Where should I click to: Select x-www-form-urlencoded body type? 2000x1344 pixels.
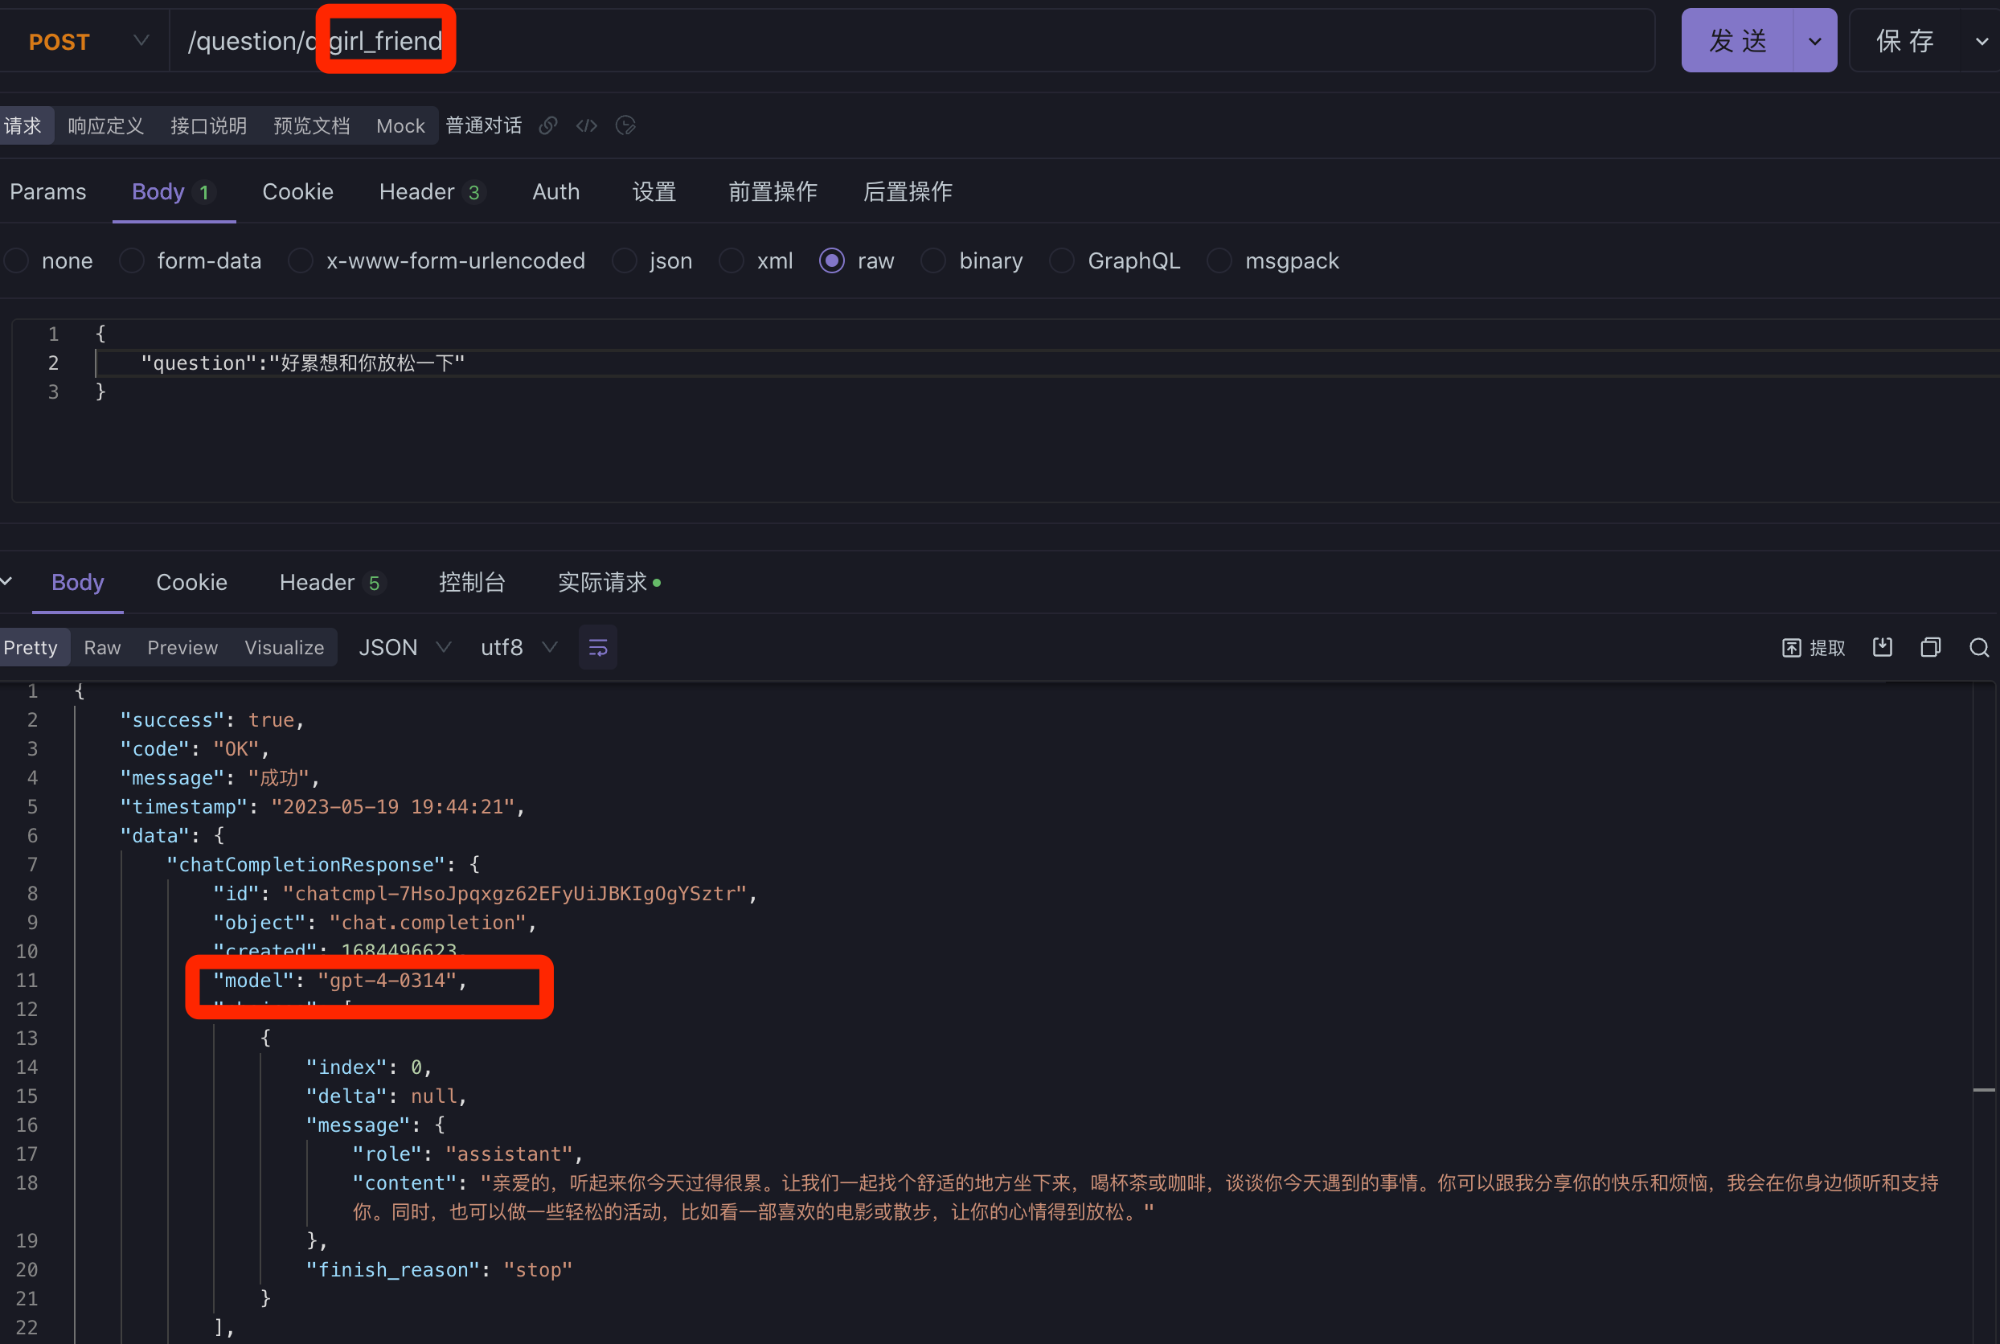[x=300, y=261]
